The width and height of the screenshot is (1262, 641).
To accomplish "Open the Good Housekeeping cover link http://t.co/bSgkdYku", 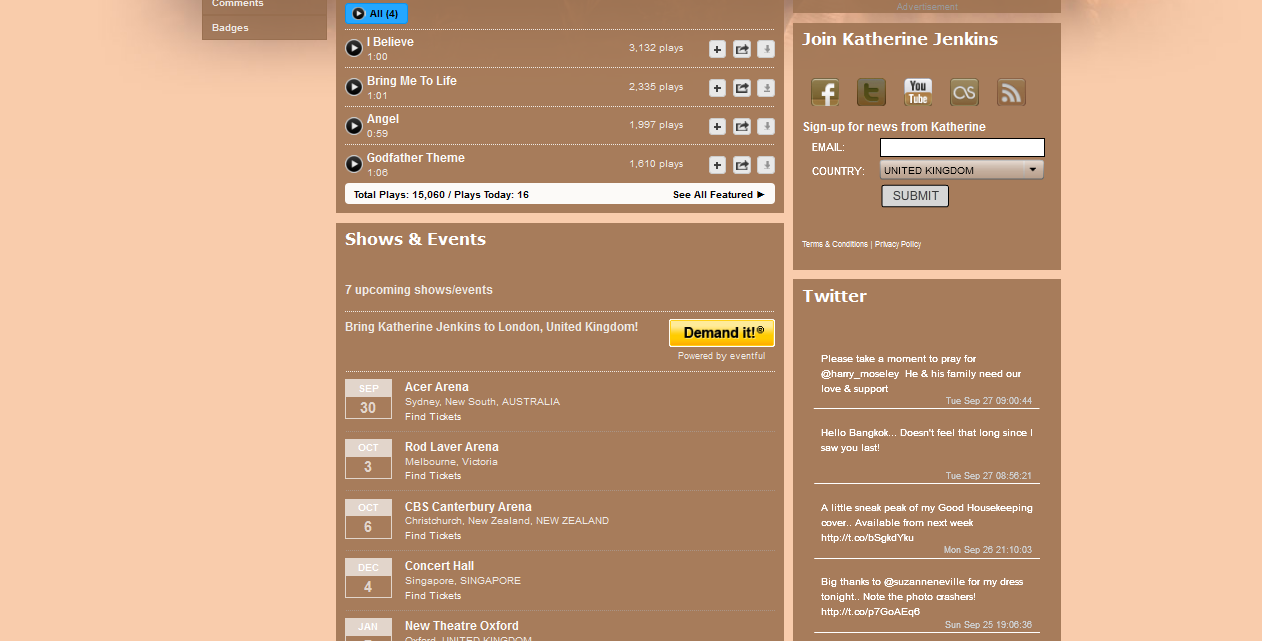I will point(867,537).
